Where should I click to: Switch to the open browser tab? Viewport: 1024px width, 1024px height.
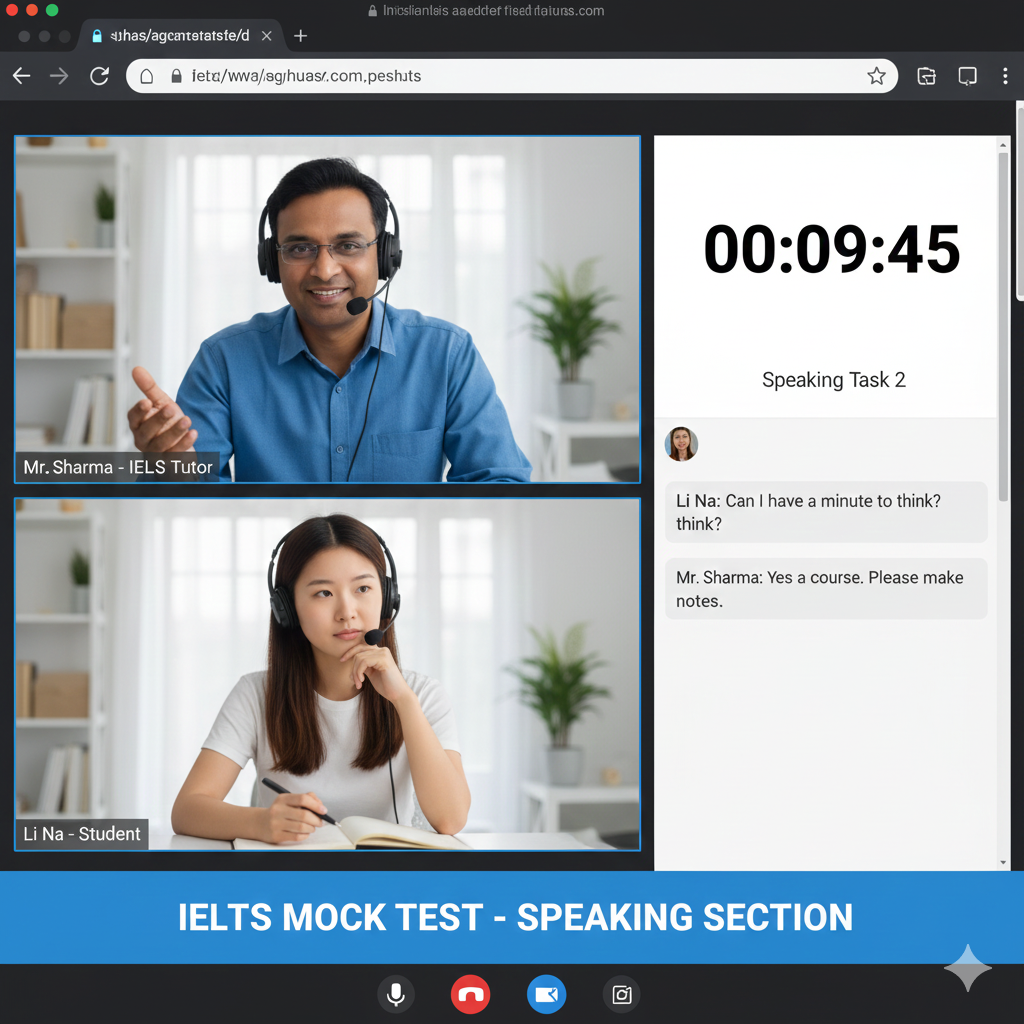(x=176, y=34)
